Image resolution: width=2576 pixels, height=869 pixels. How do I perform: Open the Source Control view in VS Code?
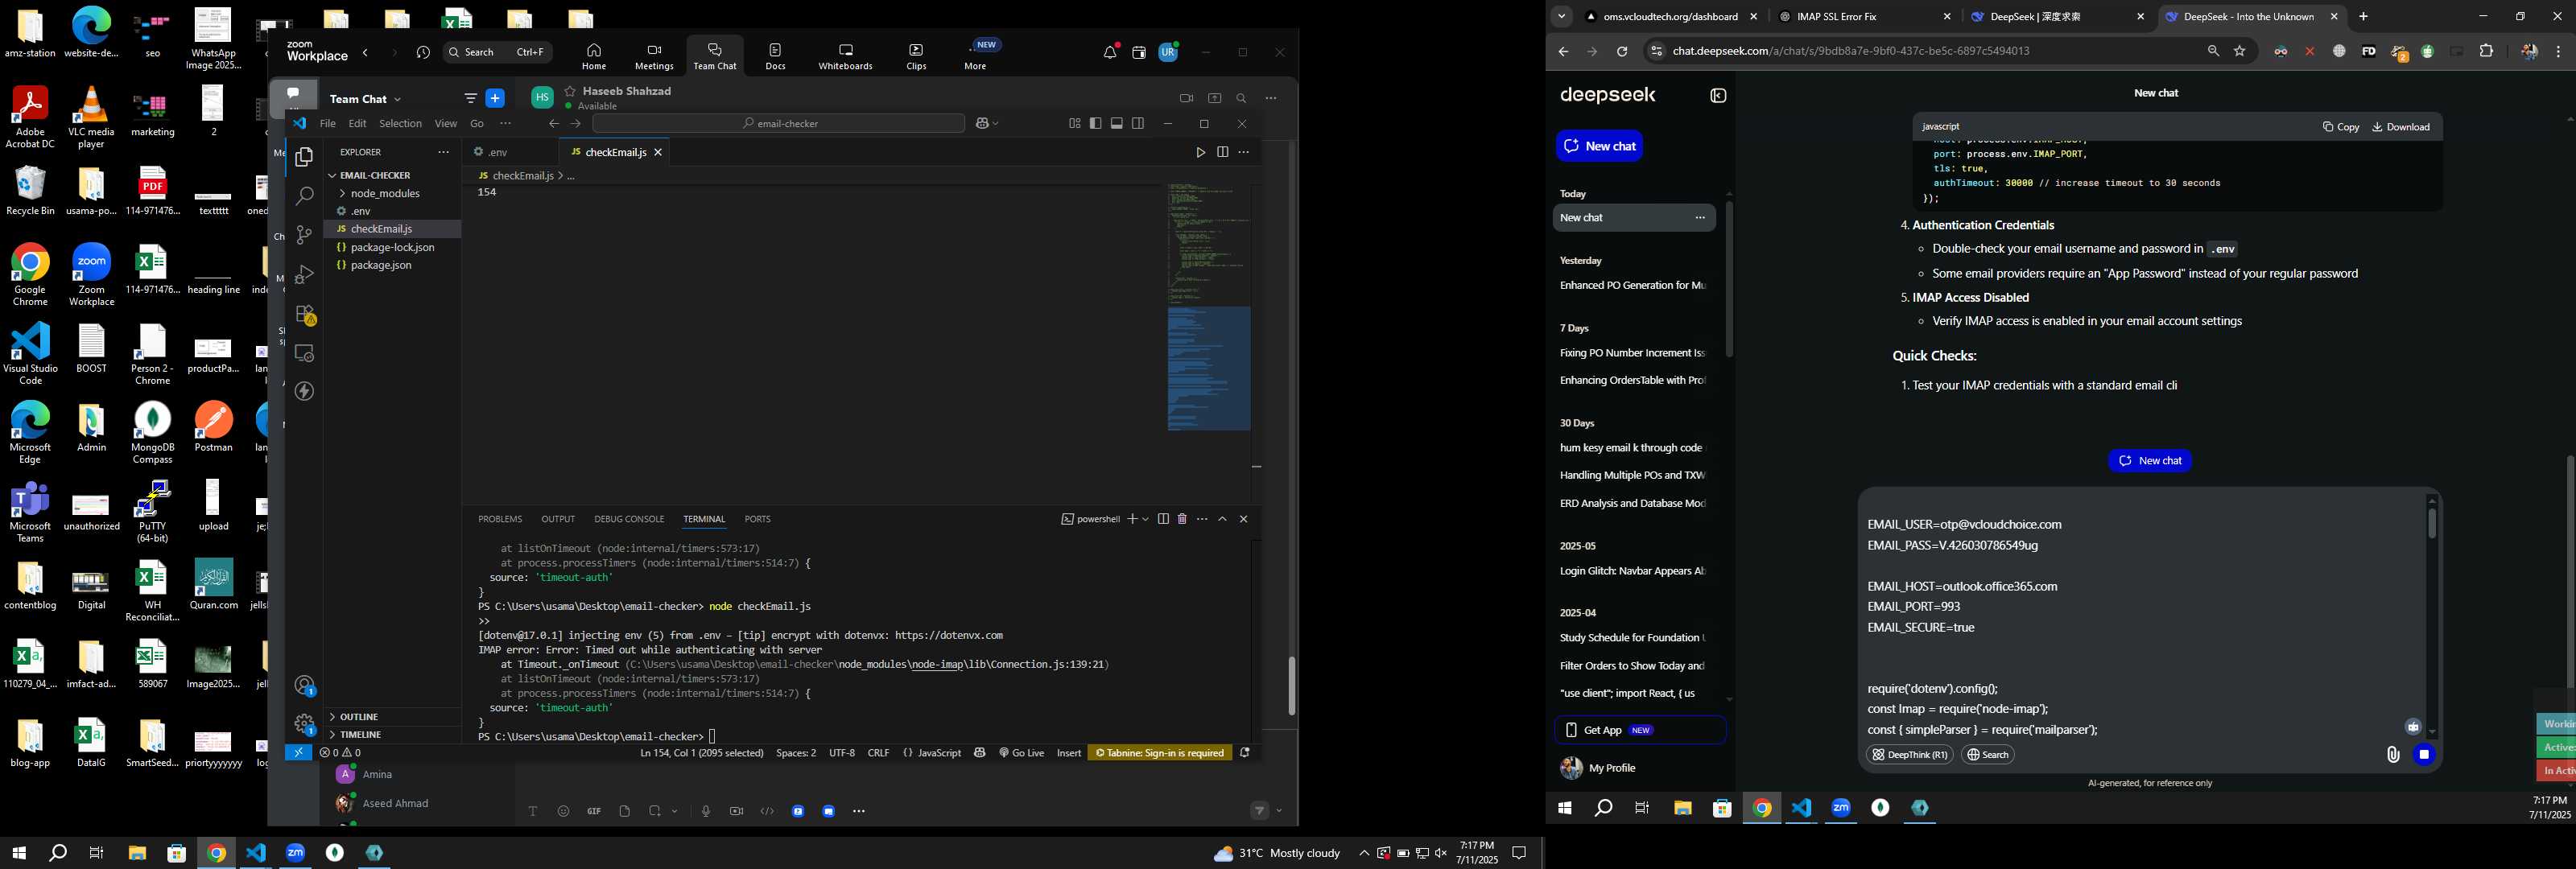pos(304,235)
